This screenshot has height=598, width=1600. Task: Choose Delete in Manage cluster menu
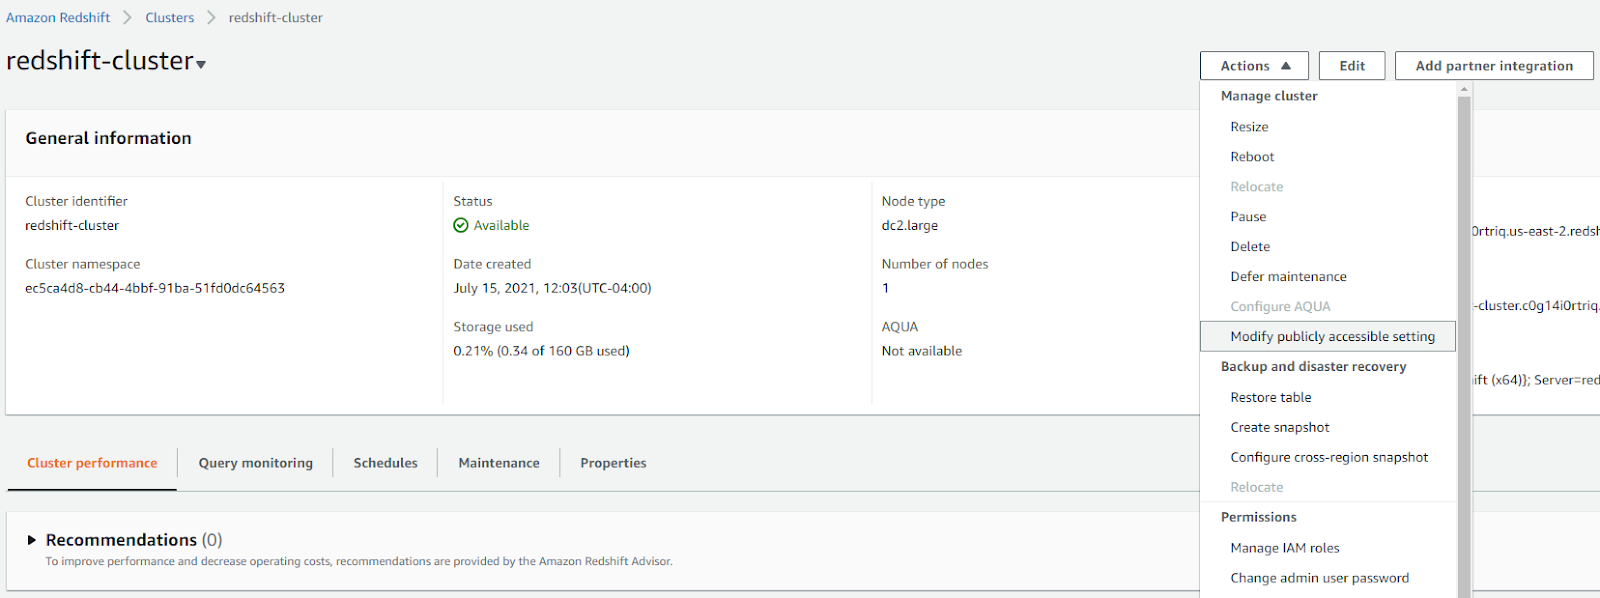coord(1328,247)
